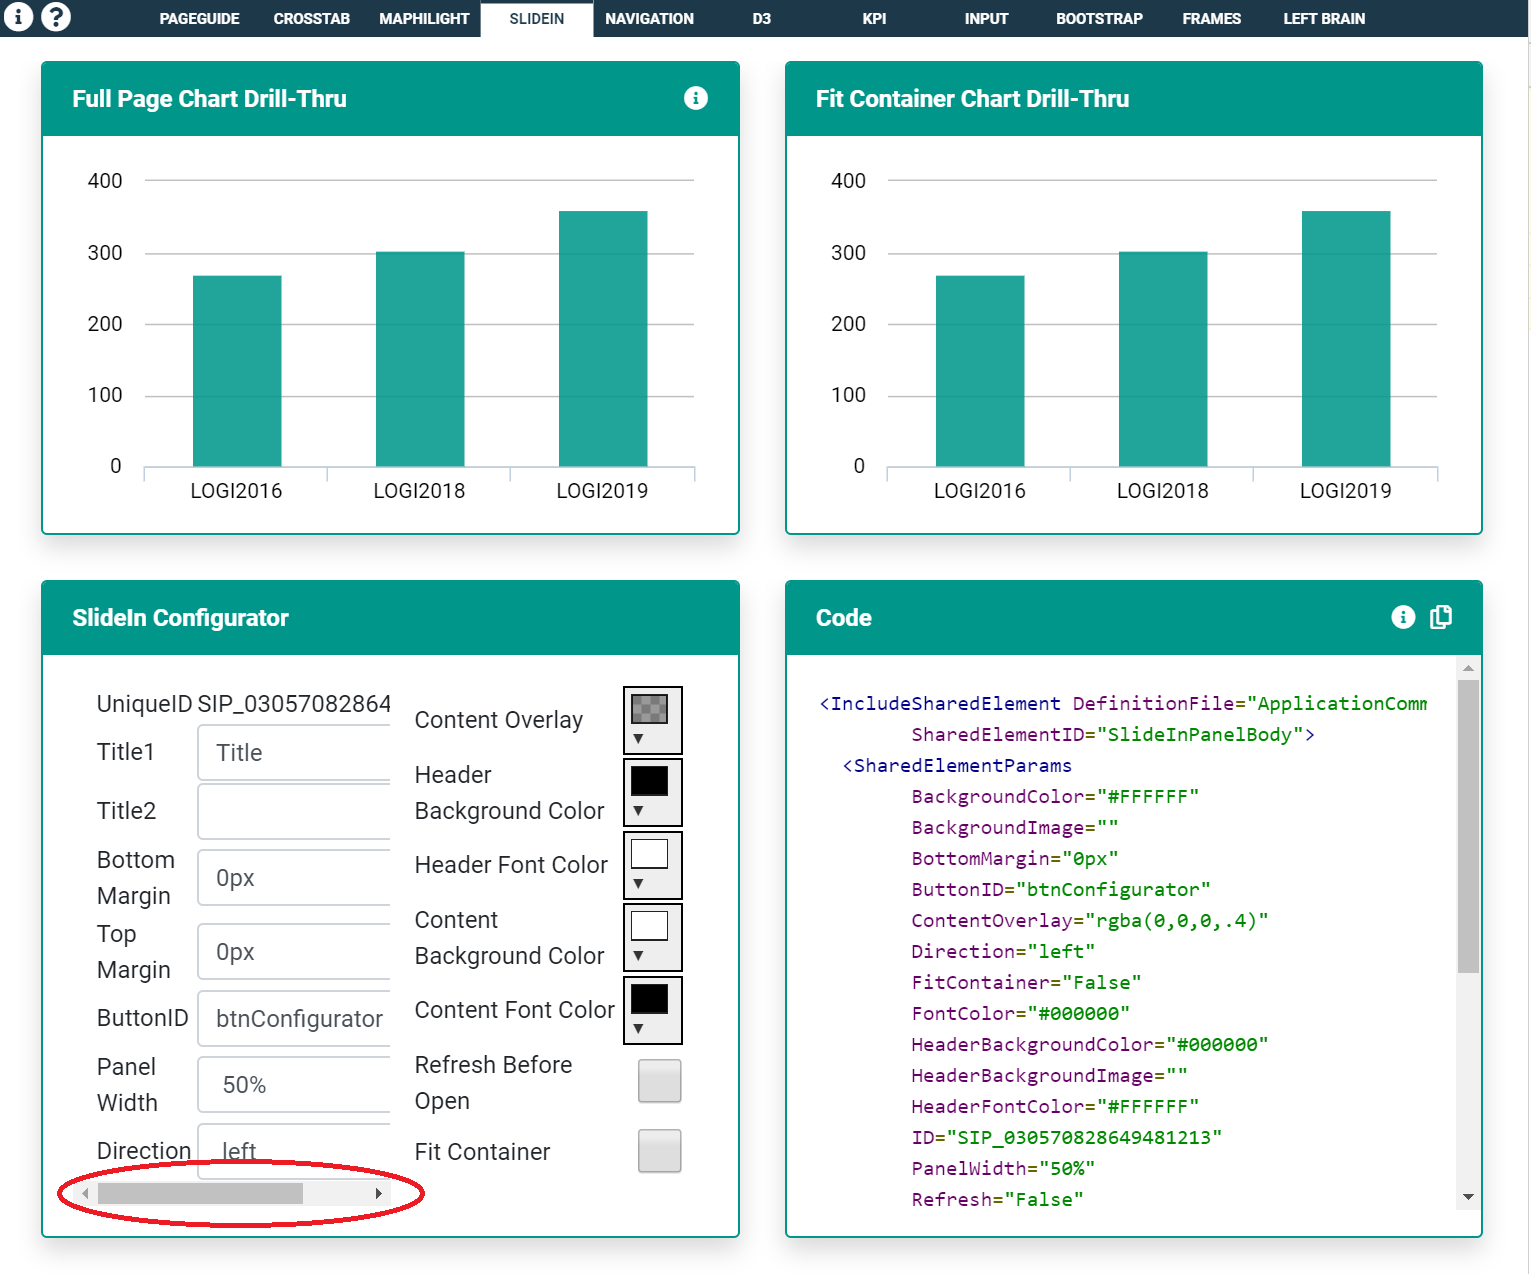Screen dimensions: 1531x1274
Task: Open info icon in Code panel header
Action: [x=1403, y=617]
